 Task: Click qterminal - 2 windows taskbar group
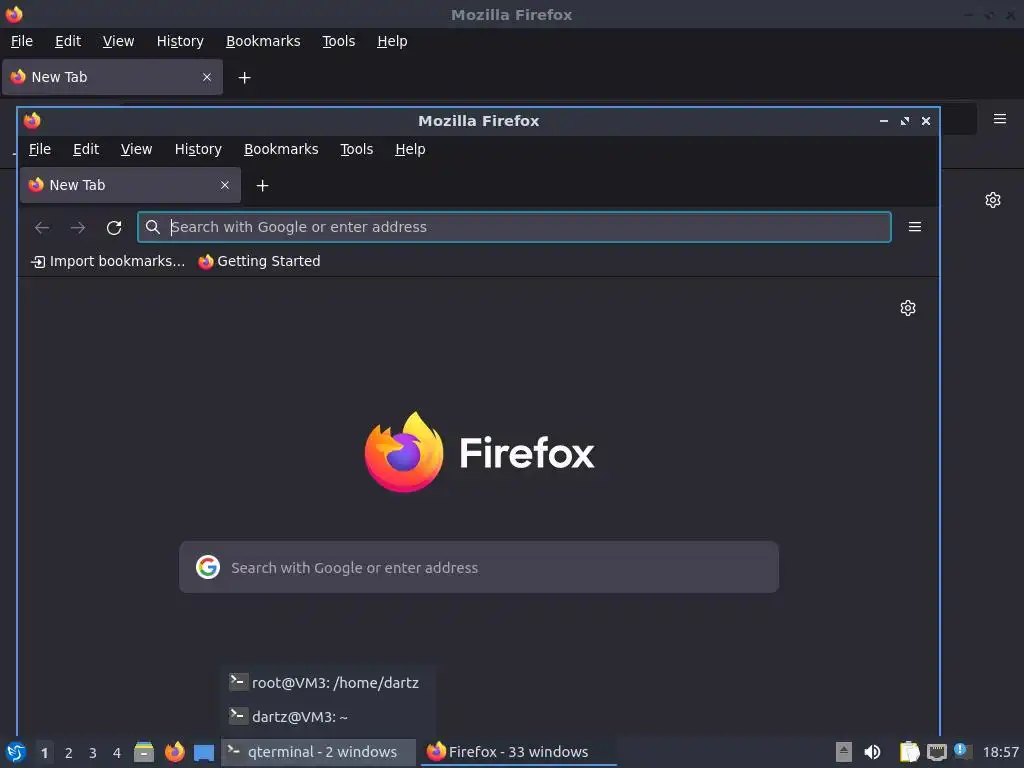(x=318, y=752)
